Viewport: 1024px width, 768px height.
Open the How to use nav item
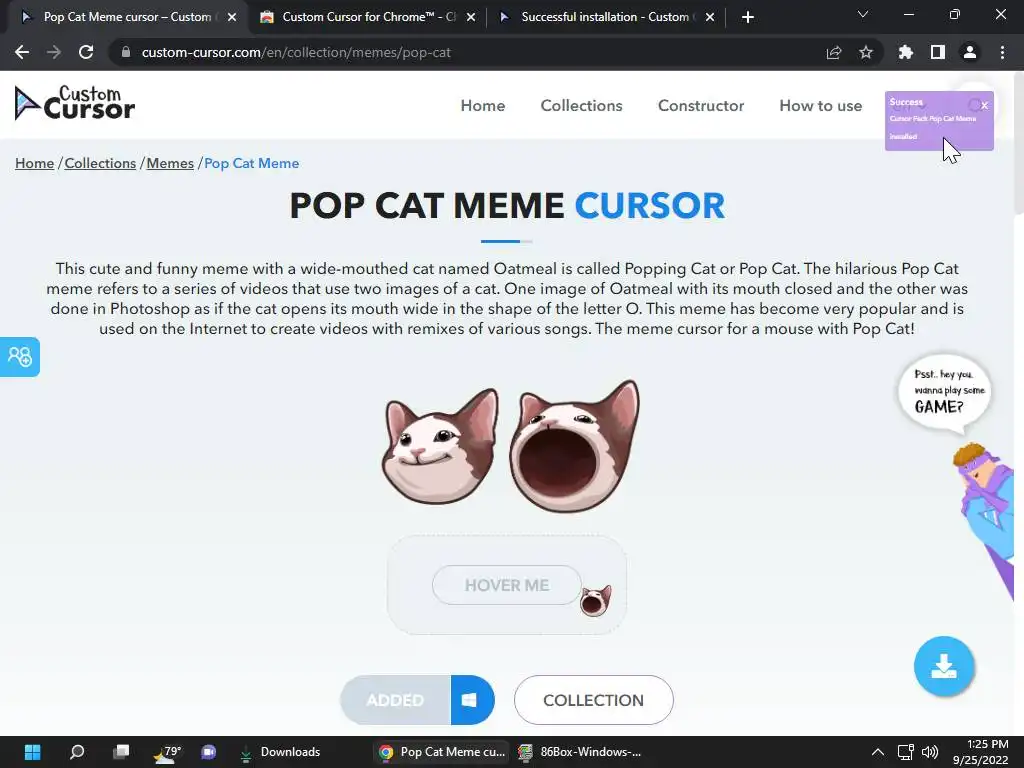pos(821,106)
